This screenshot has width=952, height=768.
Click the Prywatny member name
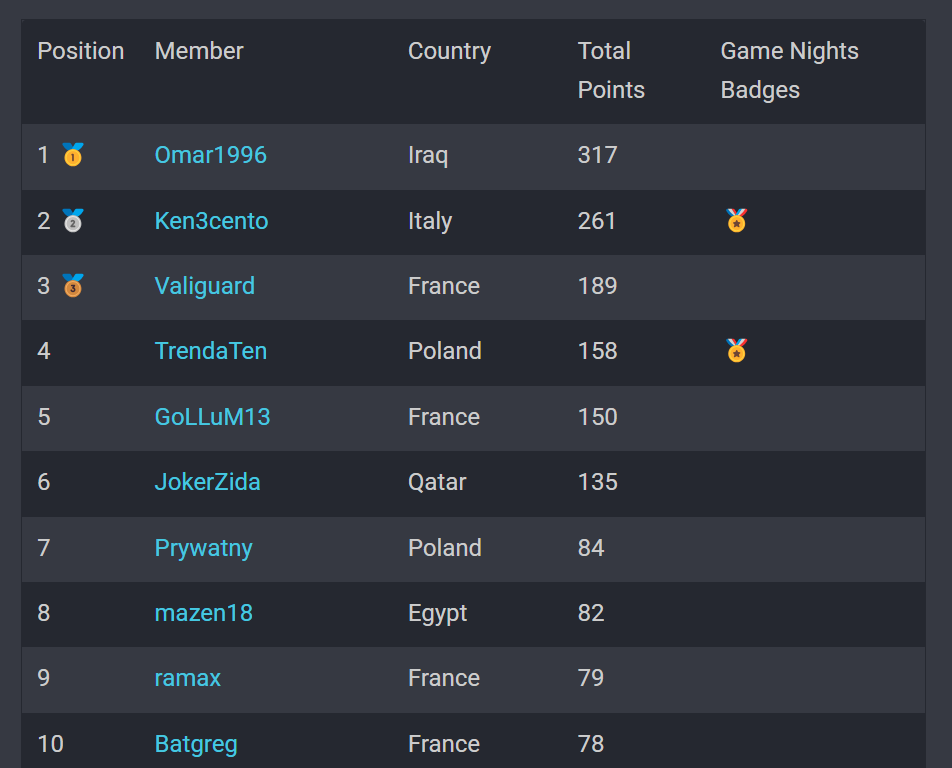tap(203, 548)
